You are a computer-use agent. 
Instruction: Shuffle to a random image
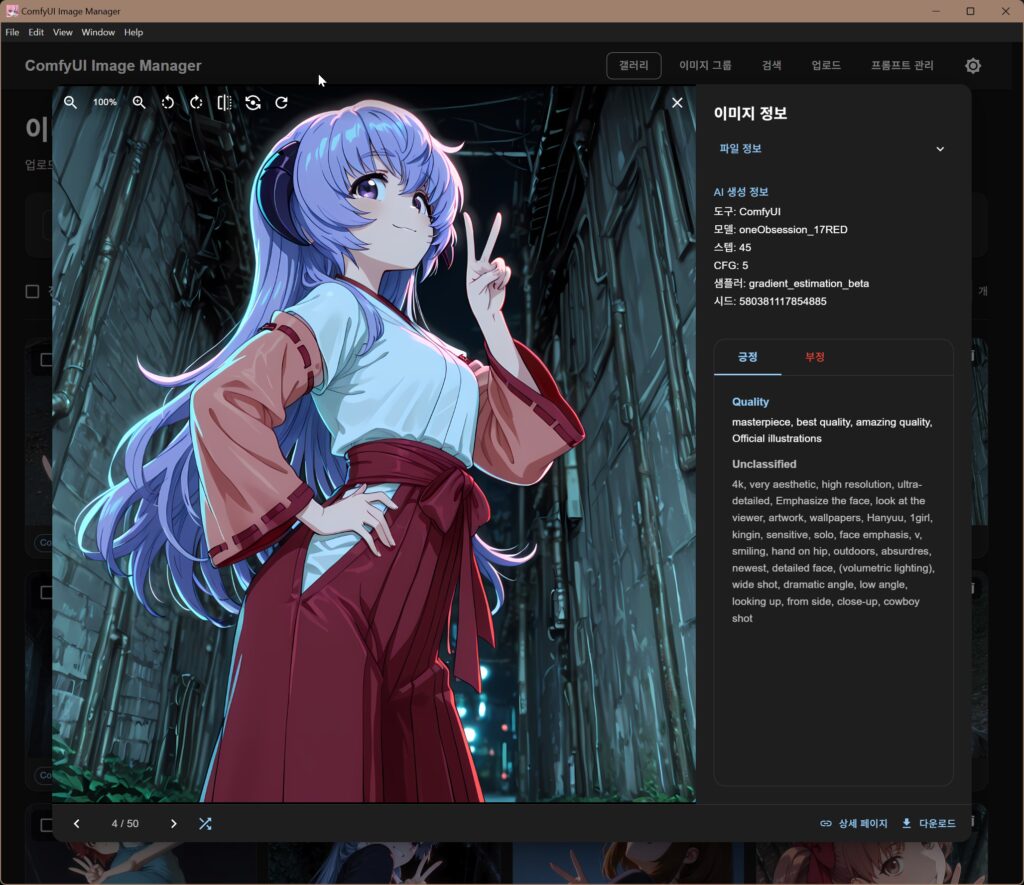pyautogui.click(x=205, y=823)
